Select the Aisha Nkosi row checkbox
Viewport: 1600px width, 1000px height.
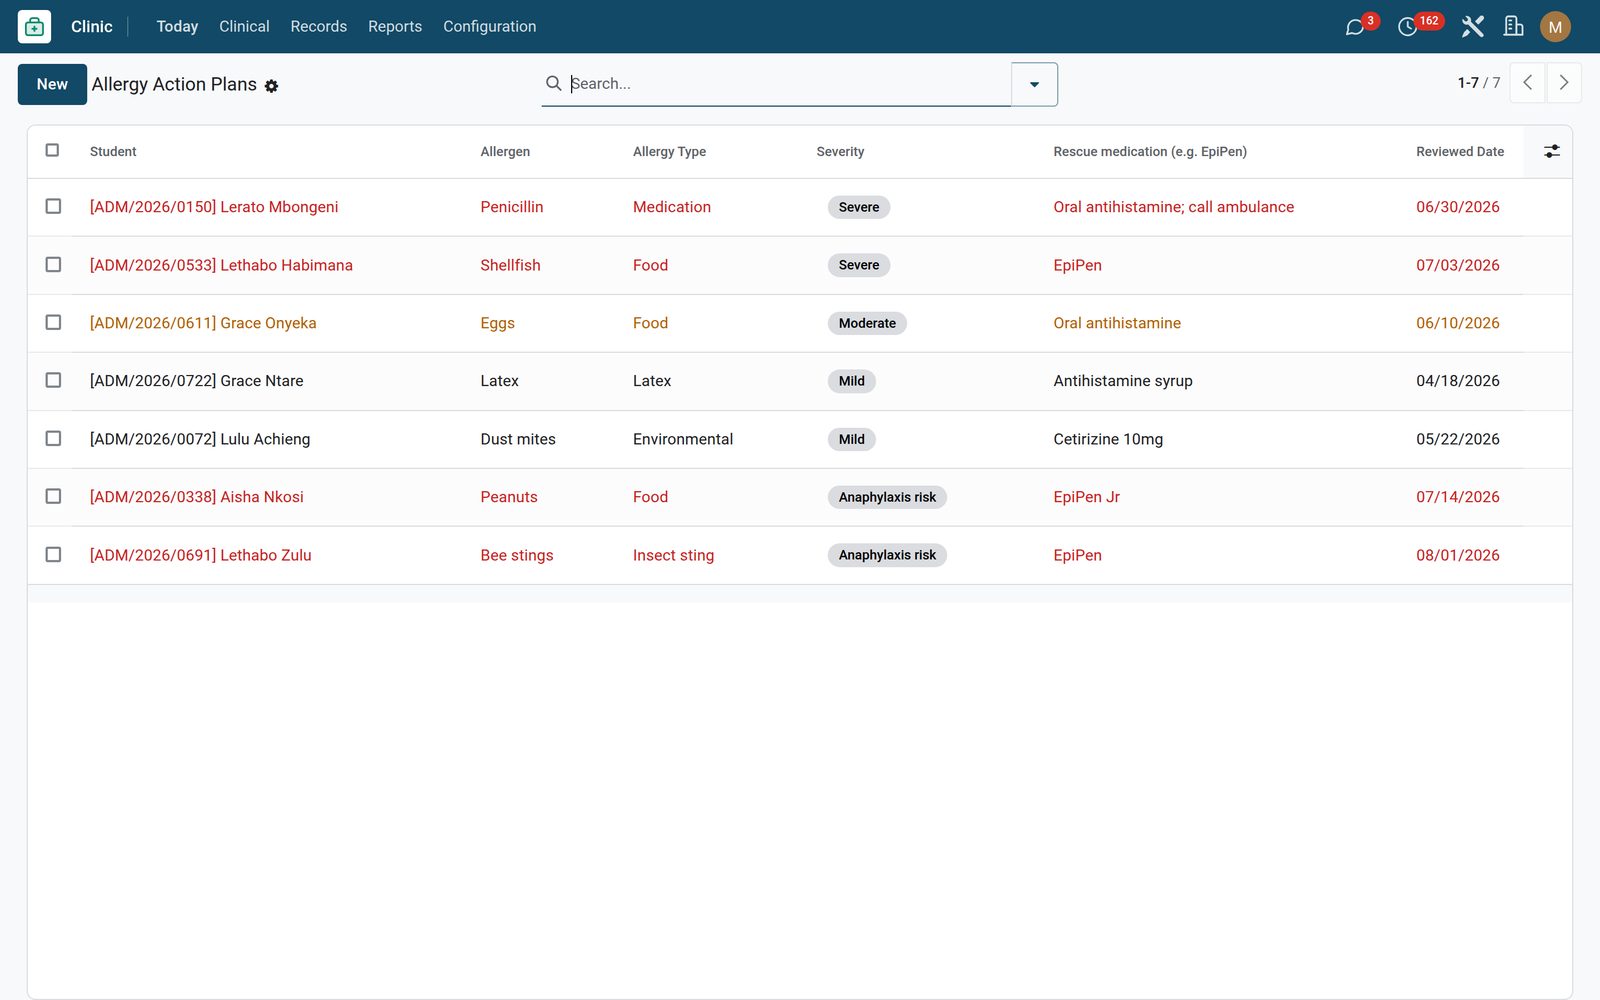[53, 496]
